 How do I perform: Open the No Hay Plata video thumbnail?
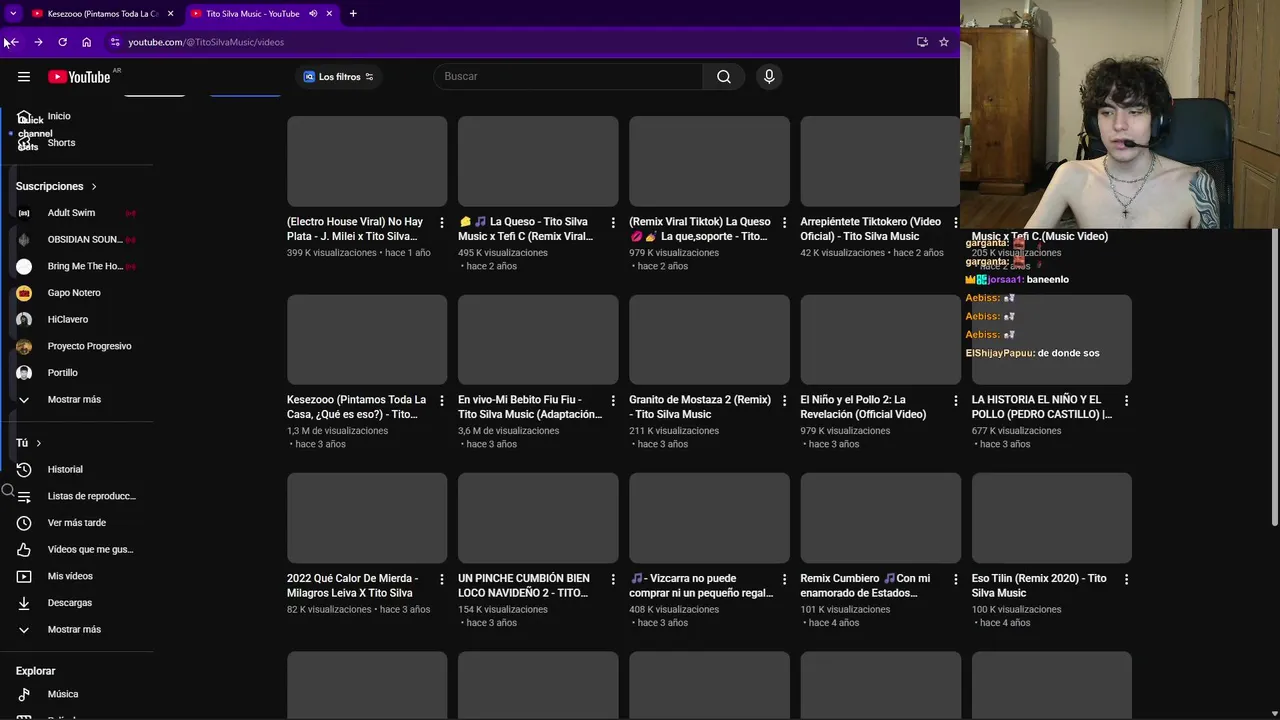pyautogui.click(x=367, y=161)
